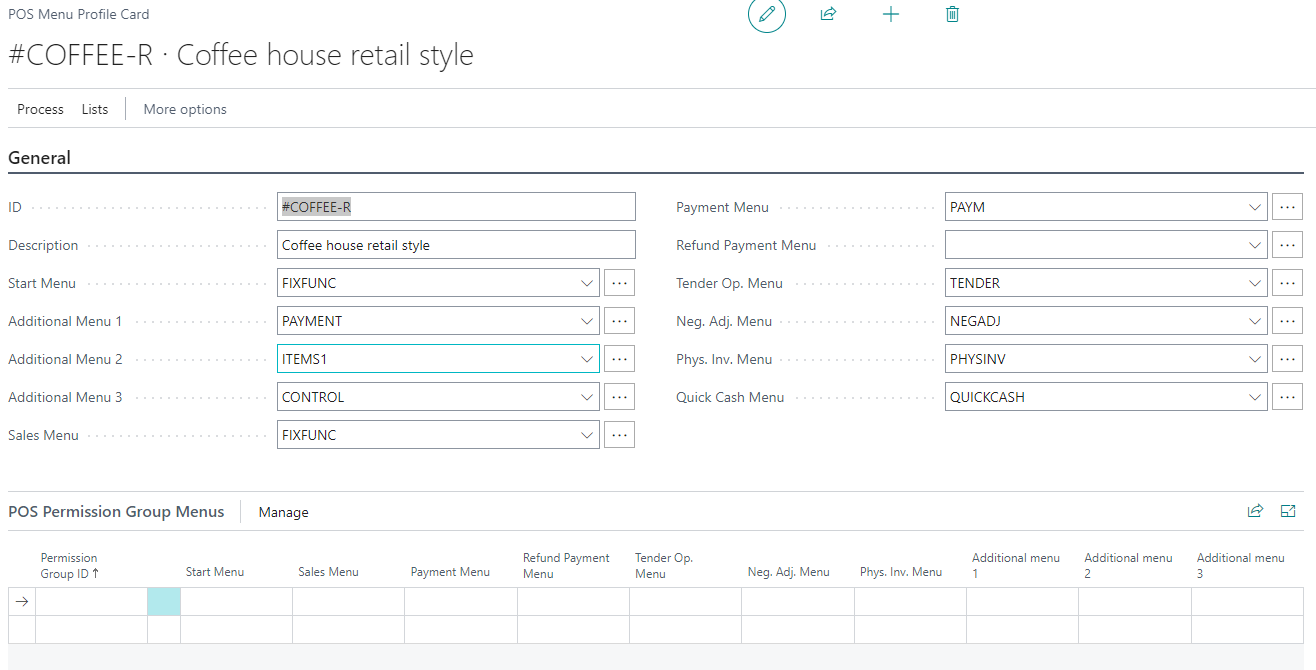Click share icon in Permission Group Menus

tap(1255, 511)
